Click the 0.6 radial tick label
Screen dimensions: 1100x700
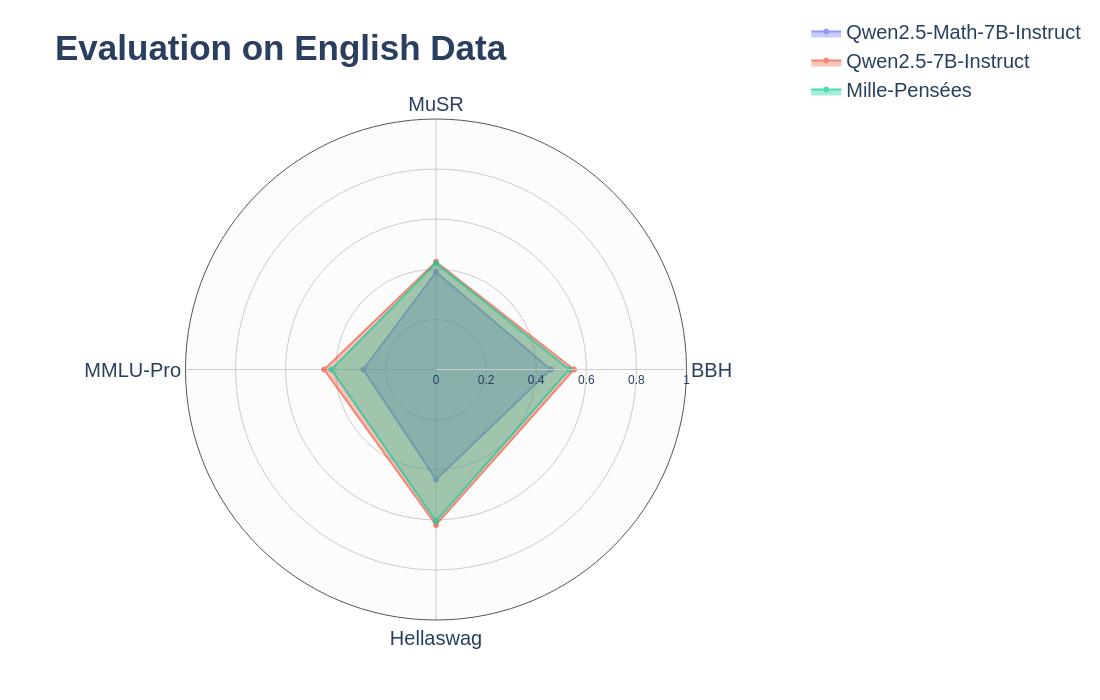(586, 380)
